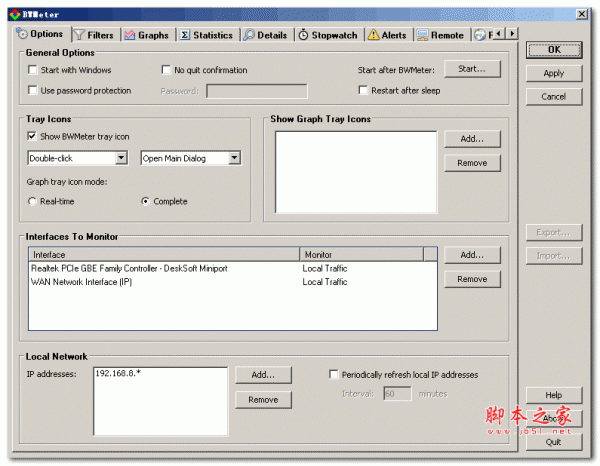Click Local Traffic cell of WAN row
This screenshot has height=466, width=600.
click(x=325, y=282)
